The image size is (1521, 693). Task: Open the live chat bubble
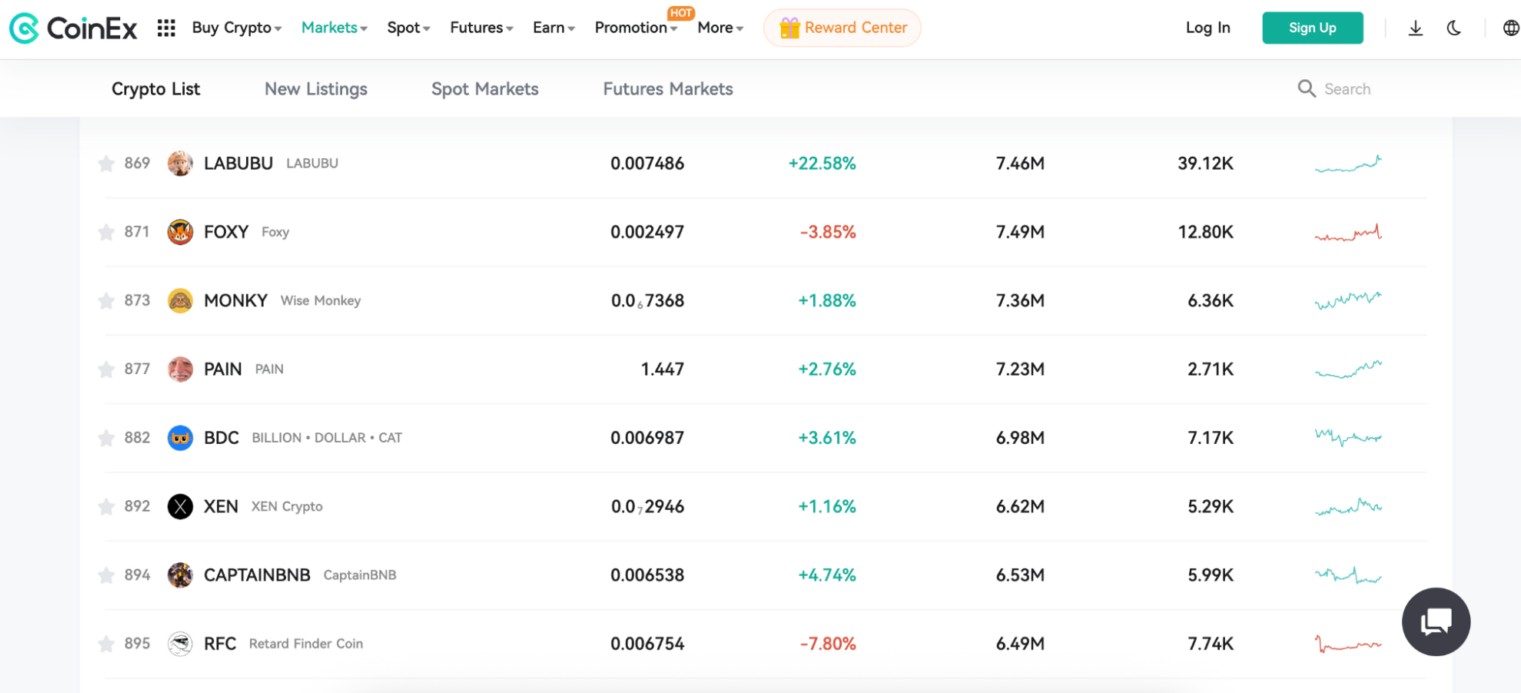[1436, 621]
